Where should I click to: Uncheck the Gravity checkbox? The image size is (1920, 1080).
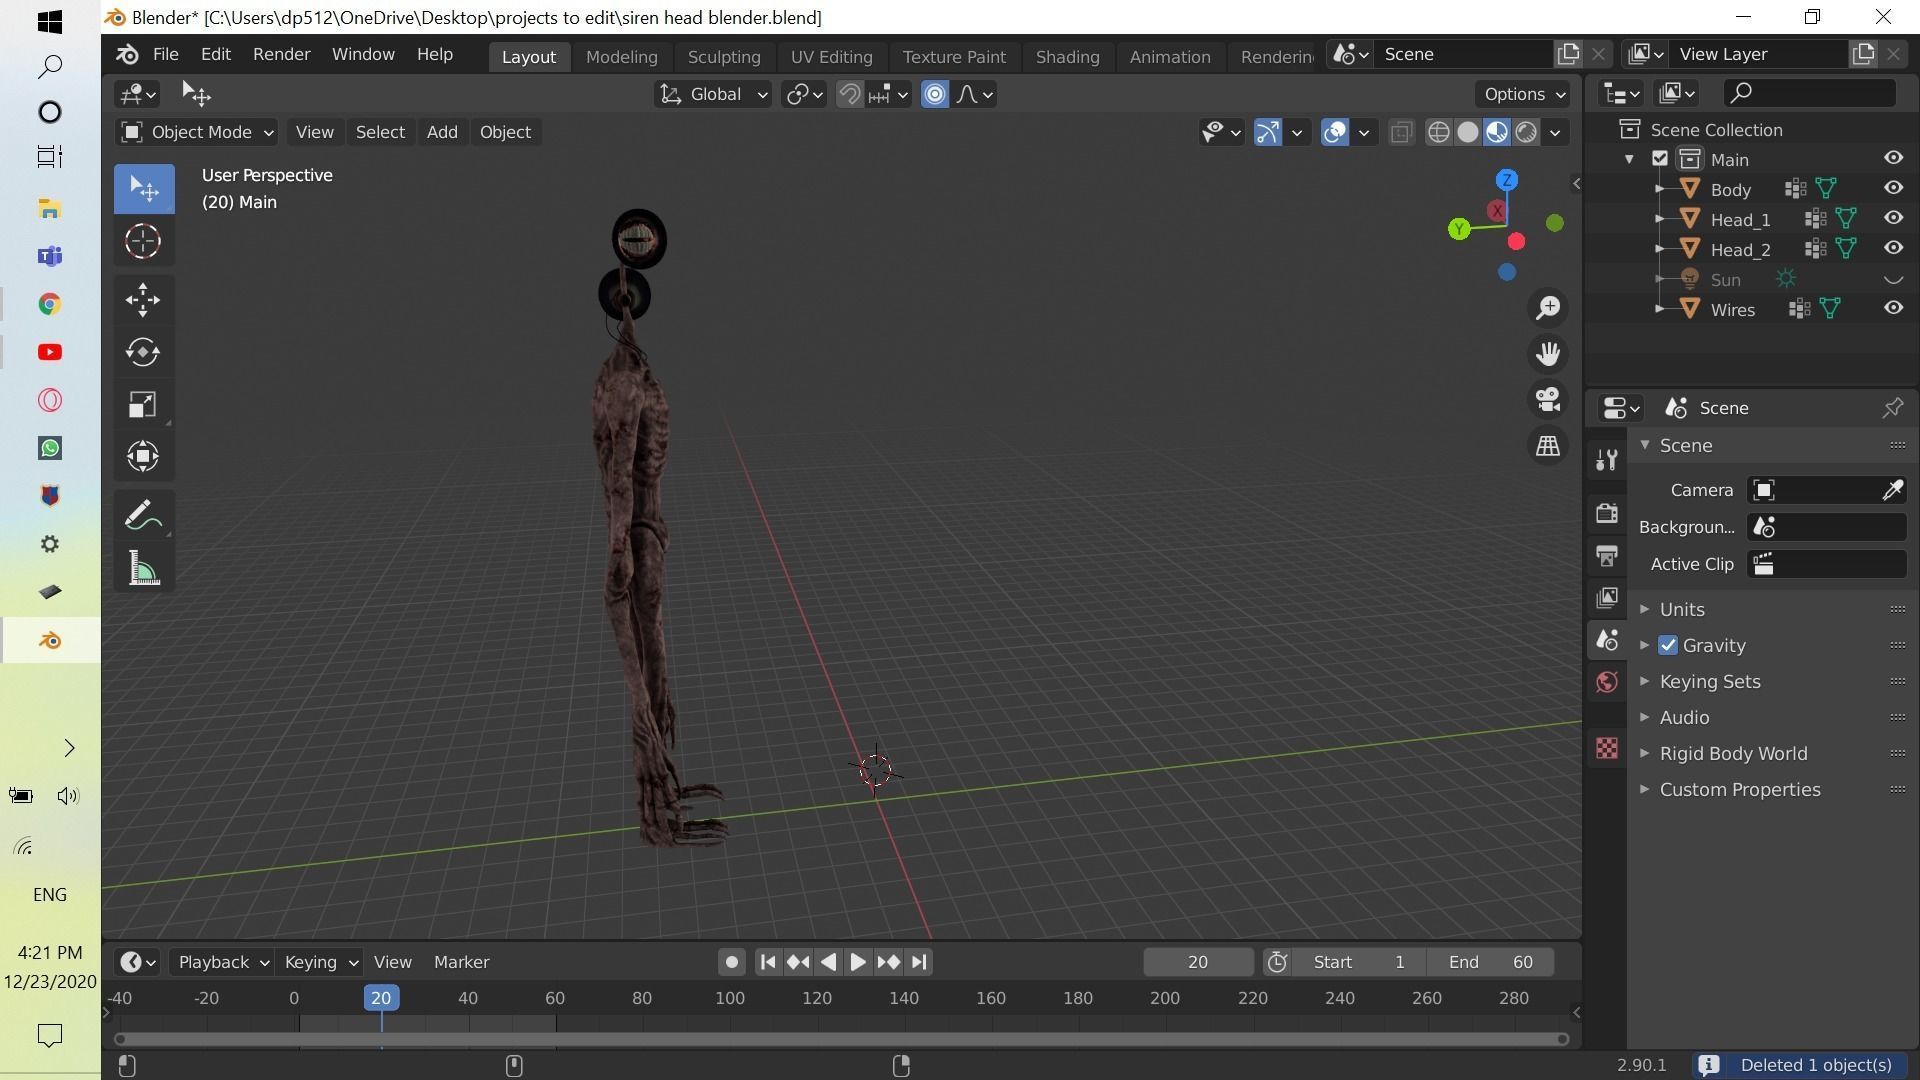(1668, 646)
